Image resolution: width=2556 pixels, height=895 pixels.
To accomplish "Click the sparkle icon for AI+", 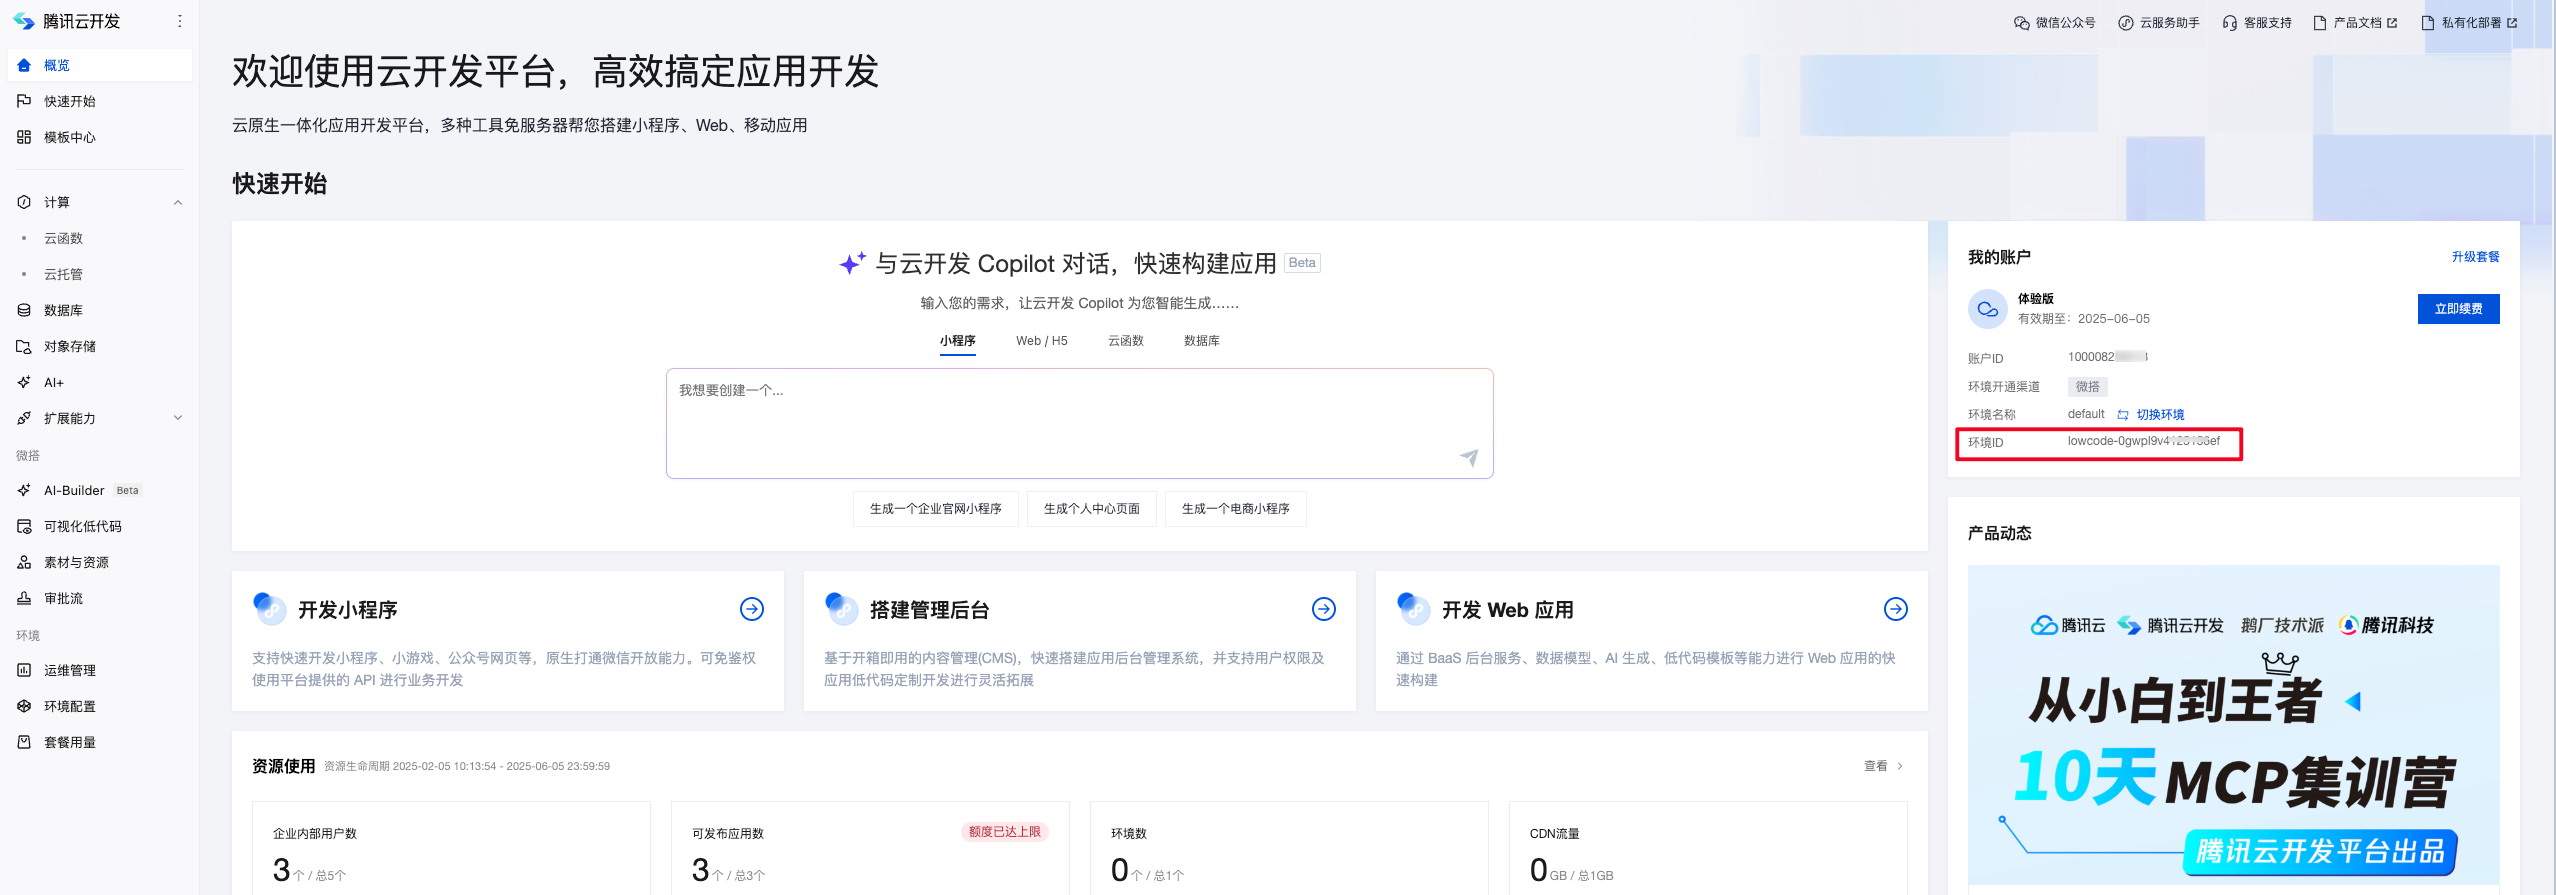I will (24, 382).
